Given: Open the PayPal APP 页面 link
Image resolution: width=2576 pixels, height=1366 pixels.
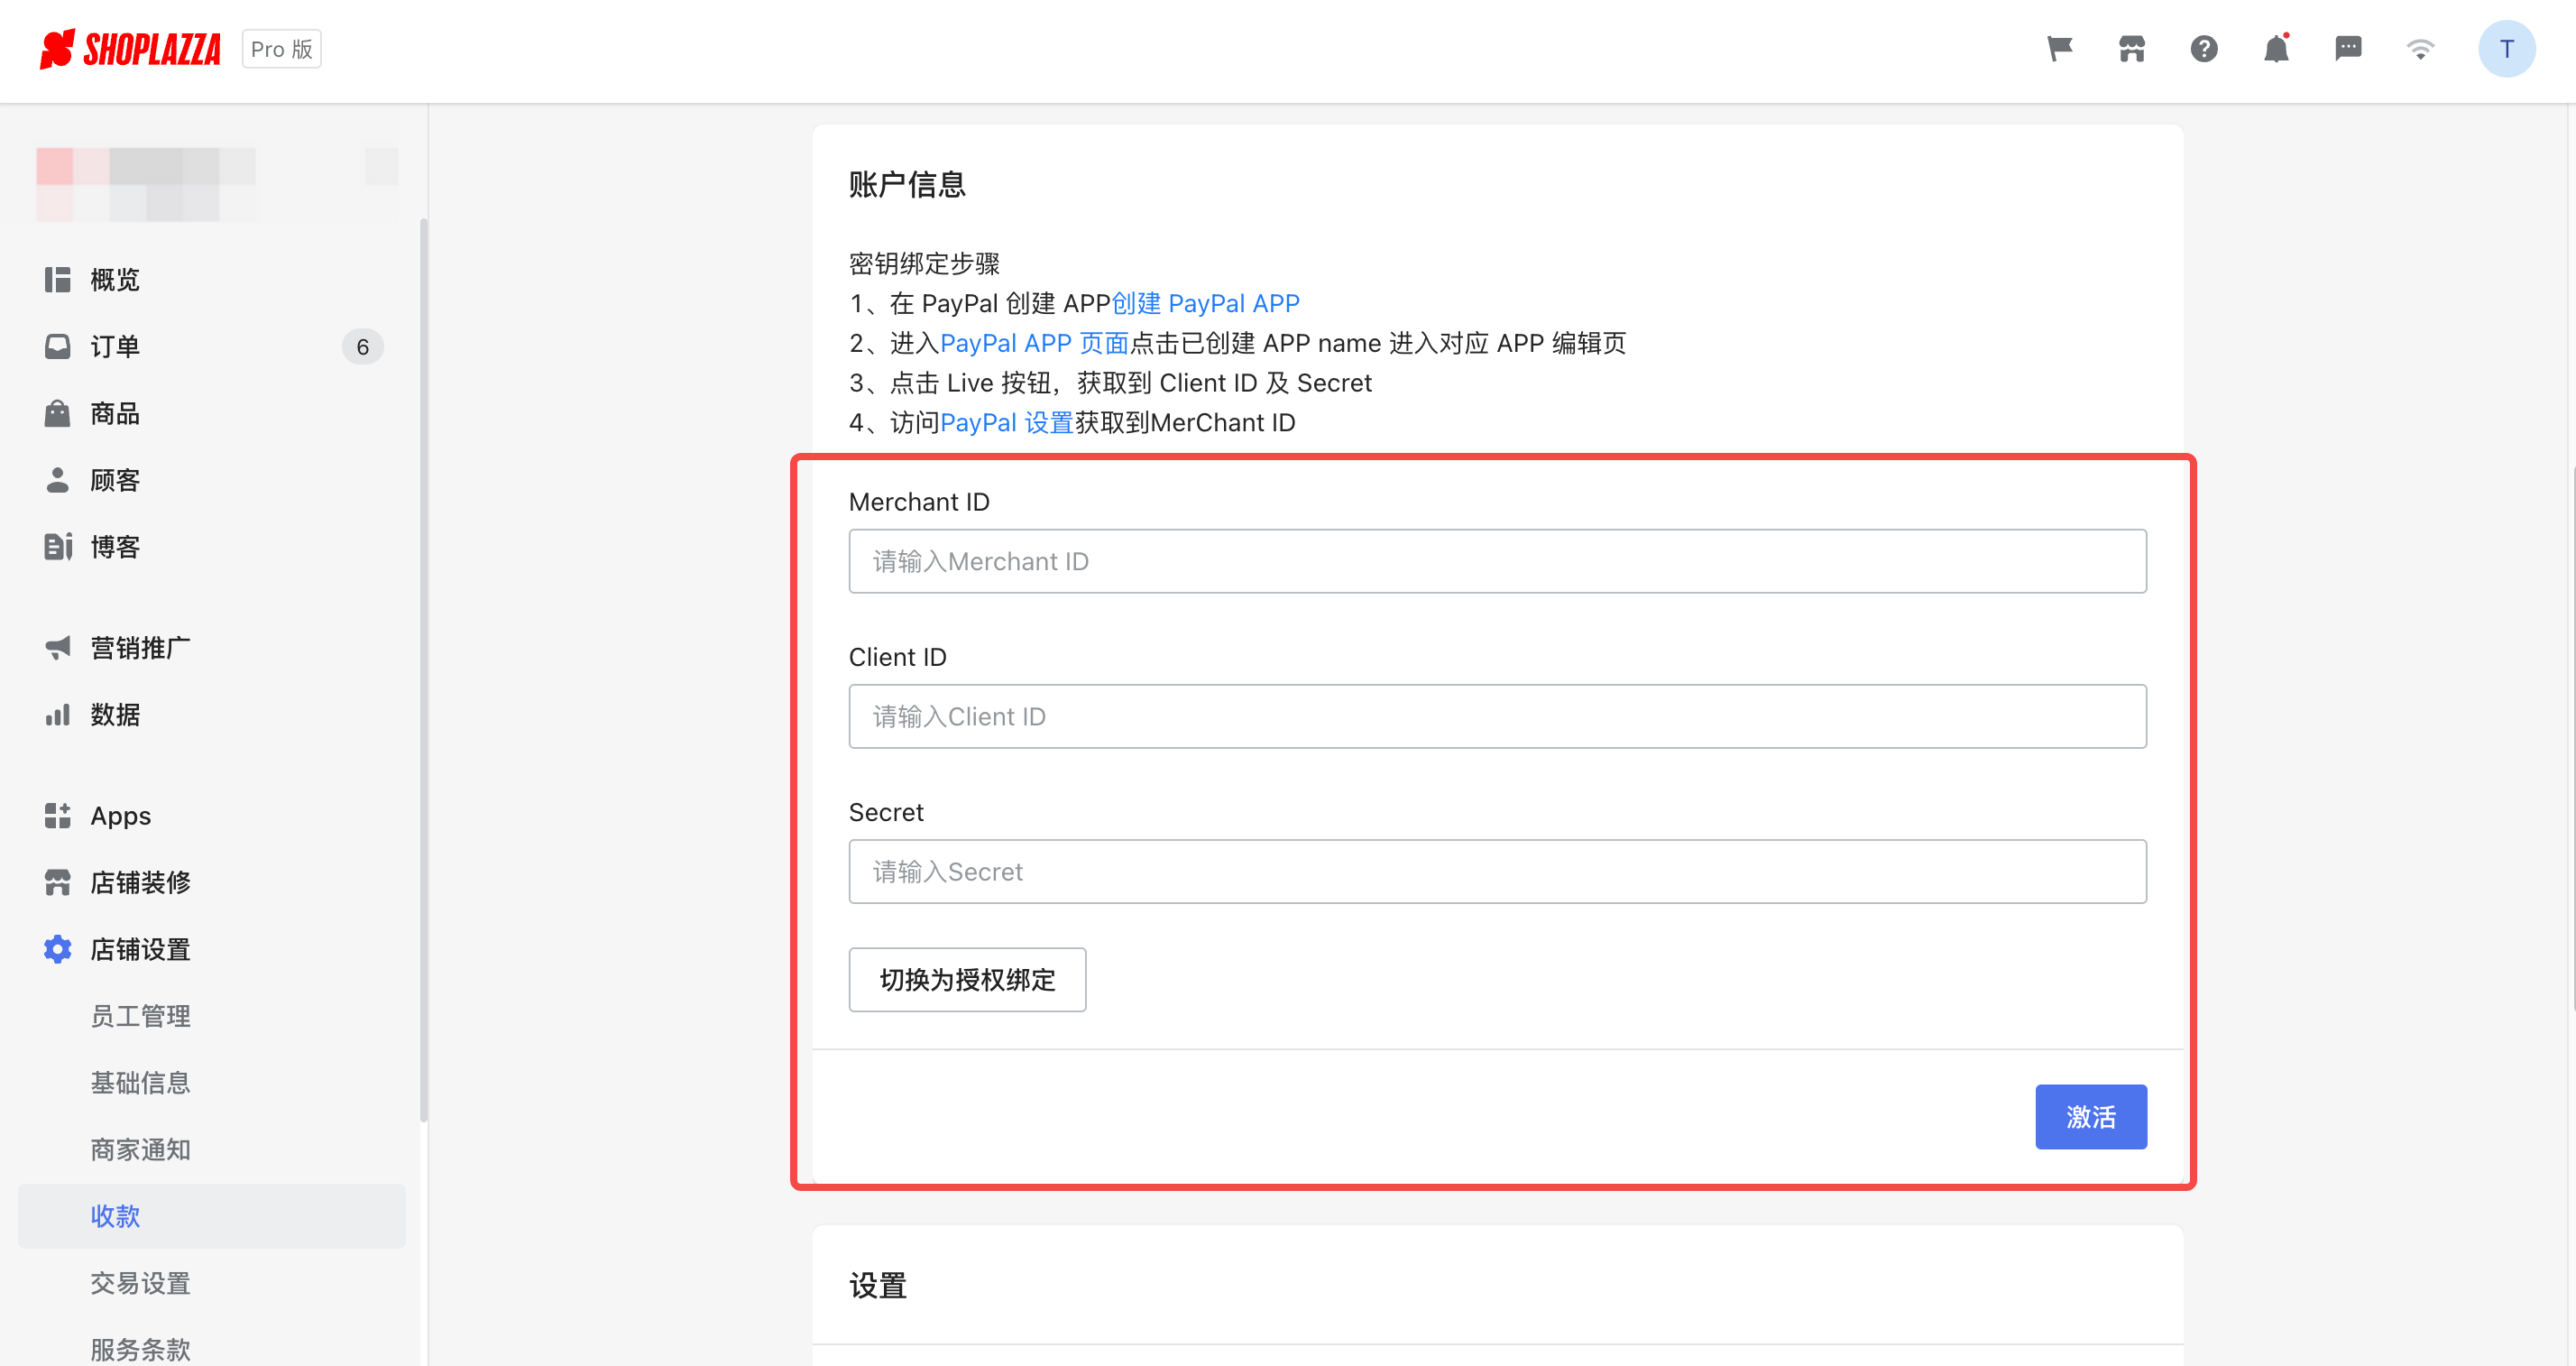Looking at the screenshot, I should 1034,344.
